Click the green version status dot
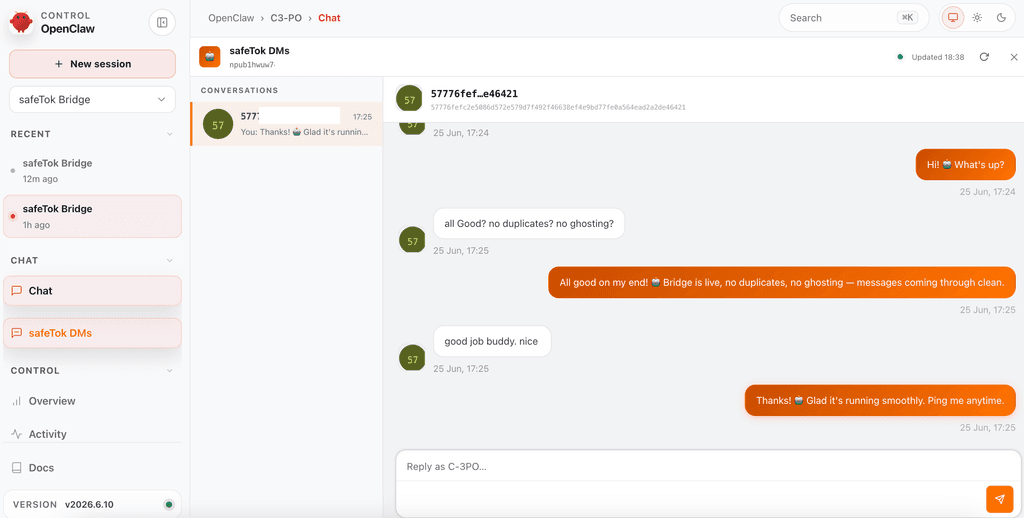The width and height of the screenshot is (1024, 518). 169,504
